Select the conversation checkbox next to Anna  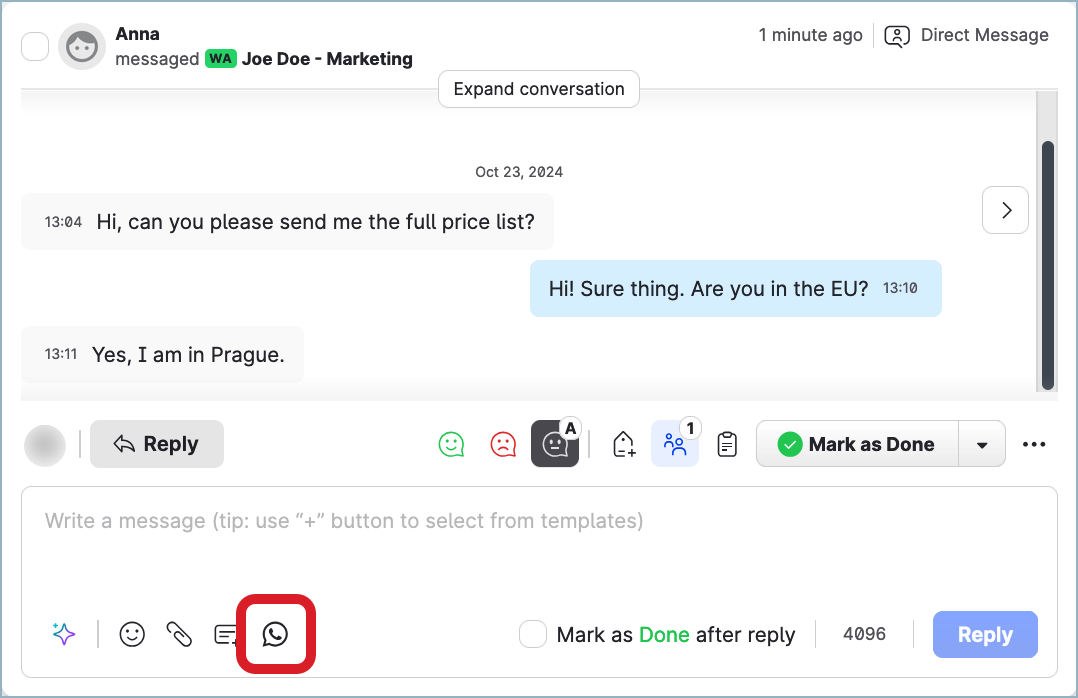pyautogui.click(x=35, y=46)
